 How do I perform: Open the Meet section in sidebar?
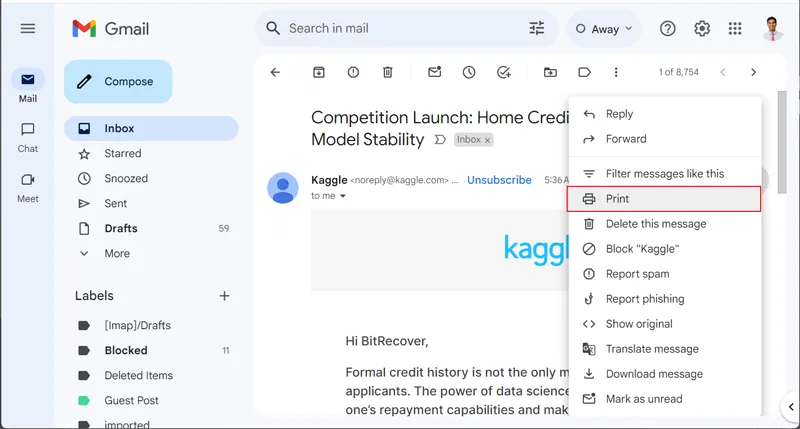coord(28,187)
